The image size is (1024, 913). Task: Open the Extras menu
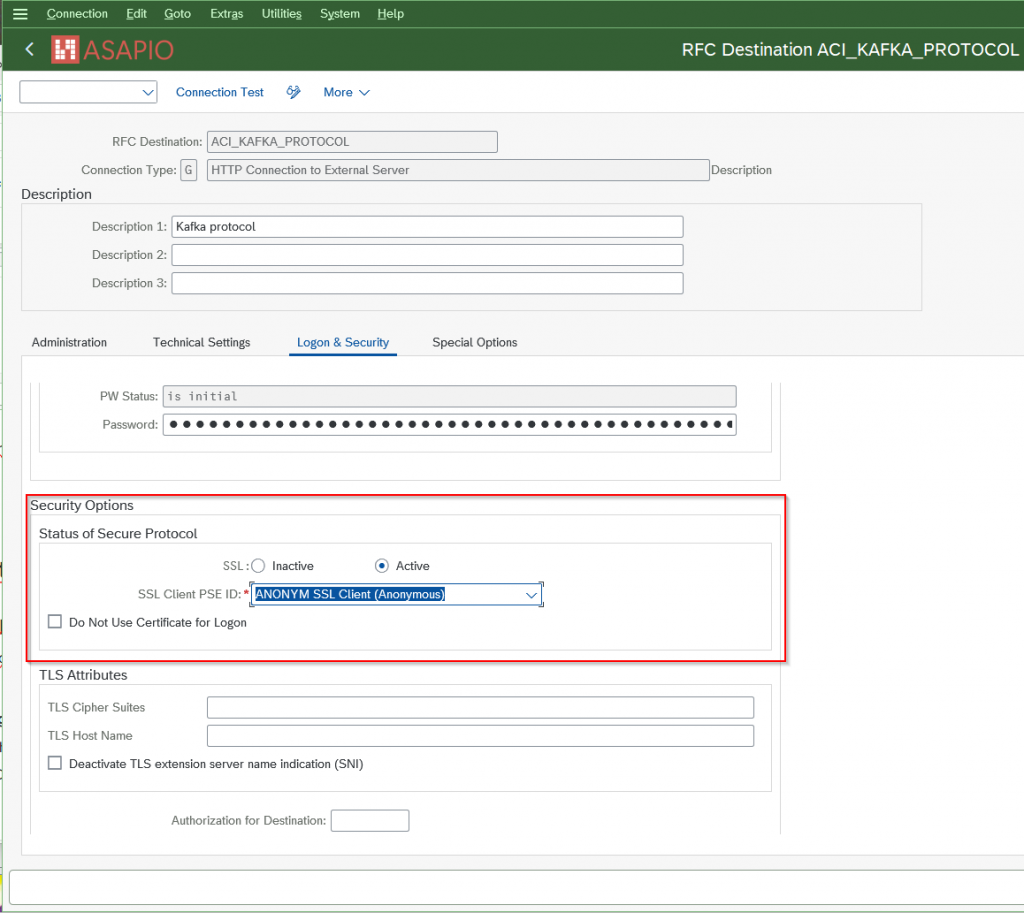[226, 14]
